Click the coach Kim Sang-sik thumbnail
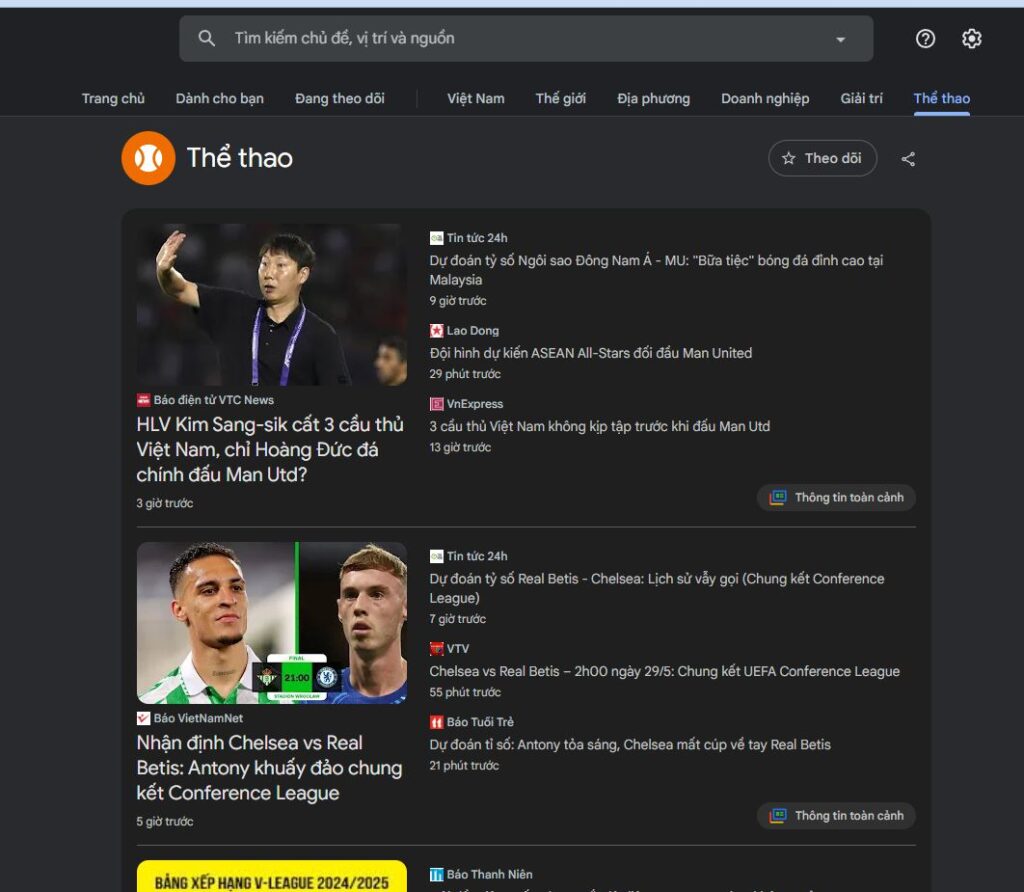1024x892 pixels. (272, 304)
